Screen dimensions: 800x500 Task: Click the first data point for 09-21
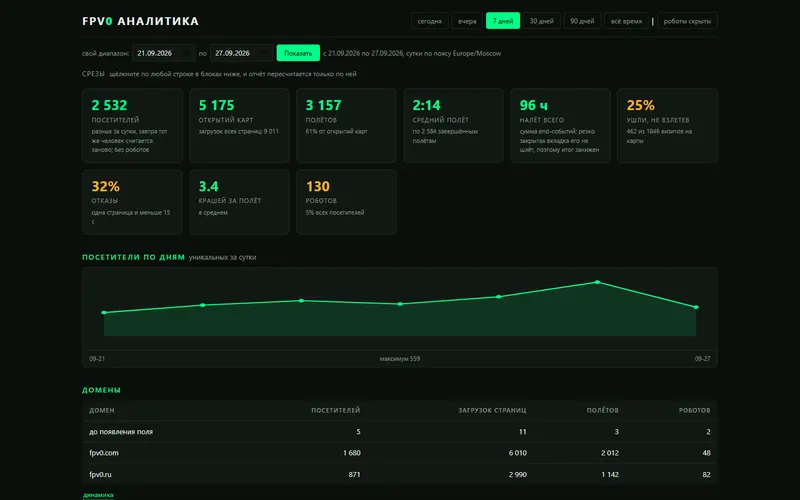pos(104,312)
